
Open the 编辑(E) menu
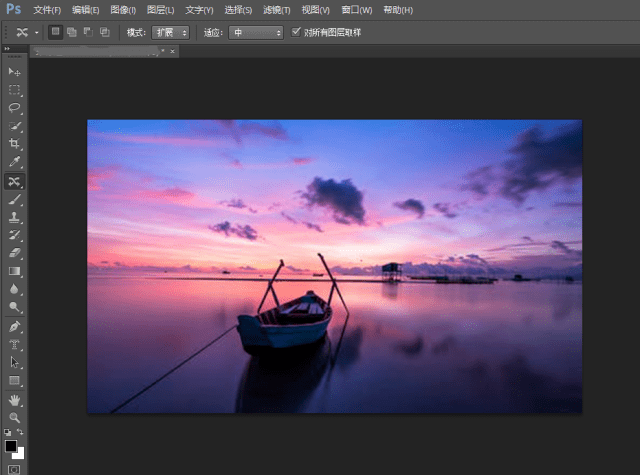click(86, 10)
